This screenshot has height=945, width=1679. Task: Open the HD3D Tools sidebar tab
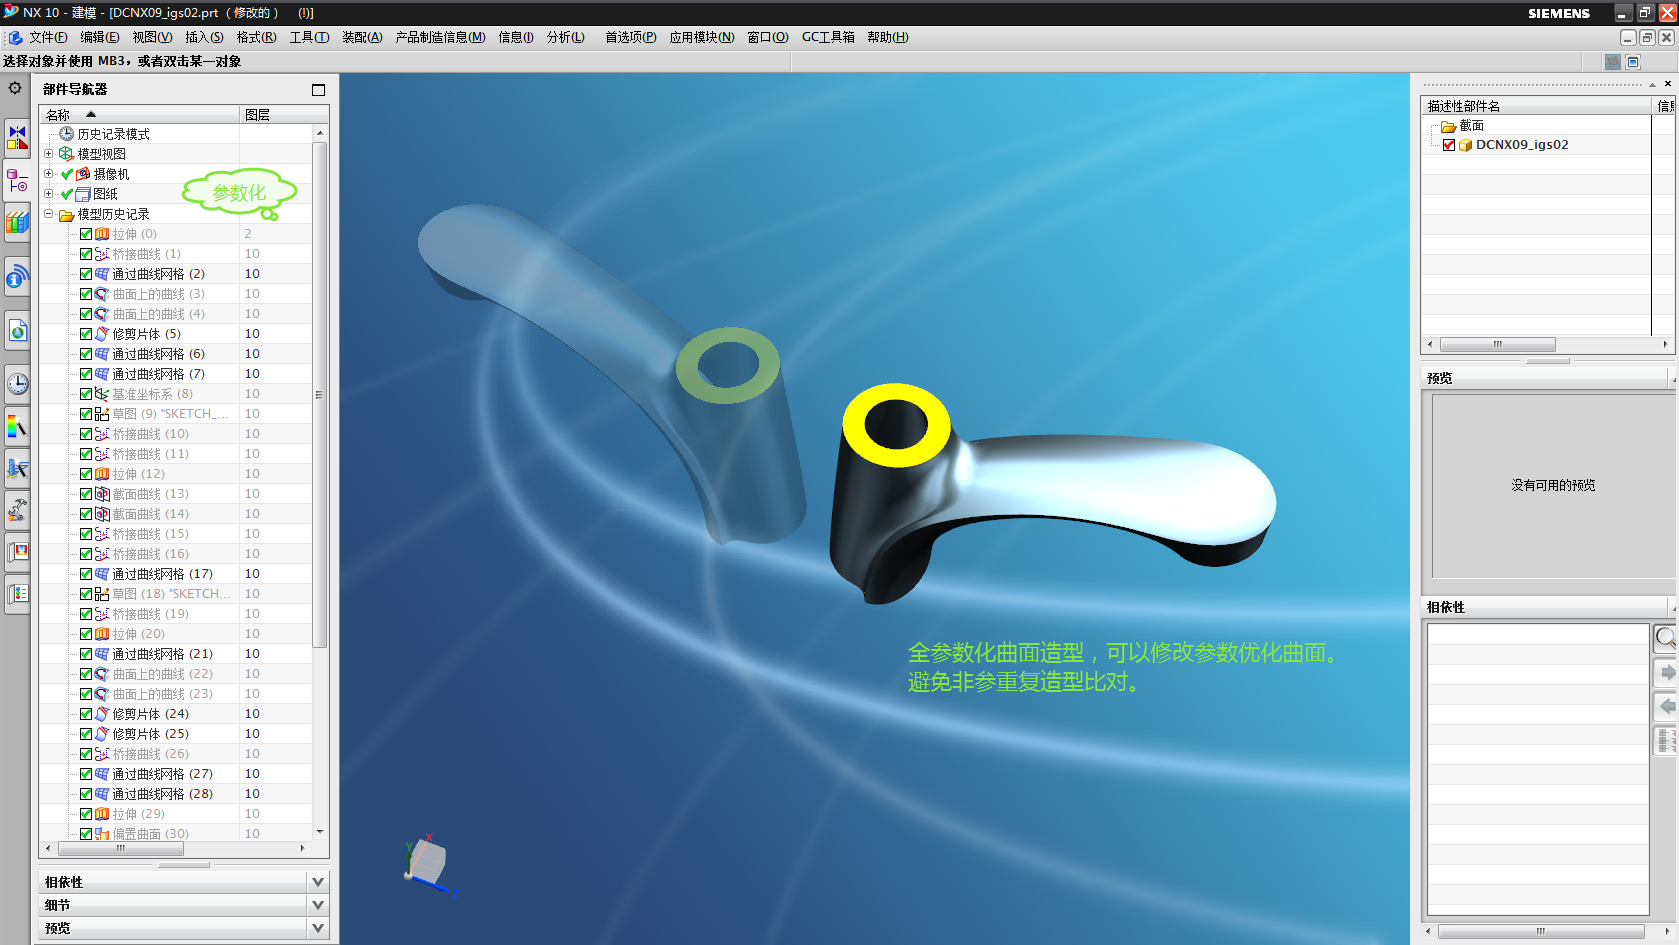point(17,277)
